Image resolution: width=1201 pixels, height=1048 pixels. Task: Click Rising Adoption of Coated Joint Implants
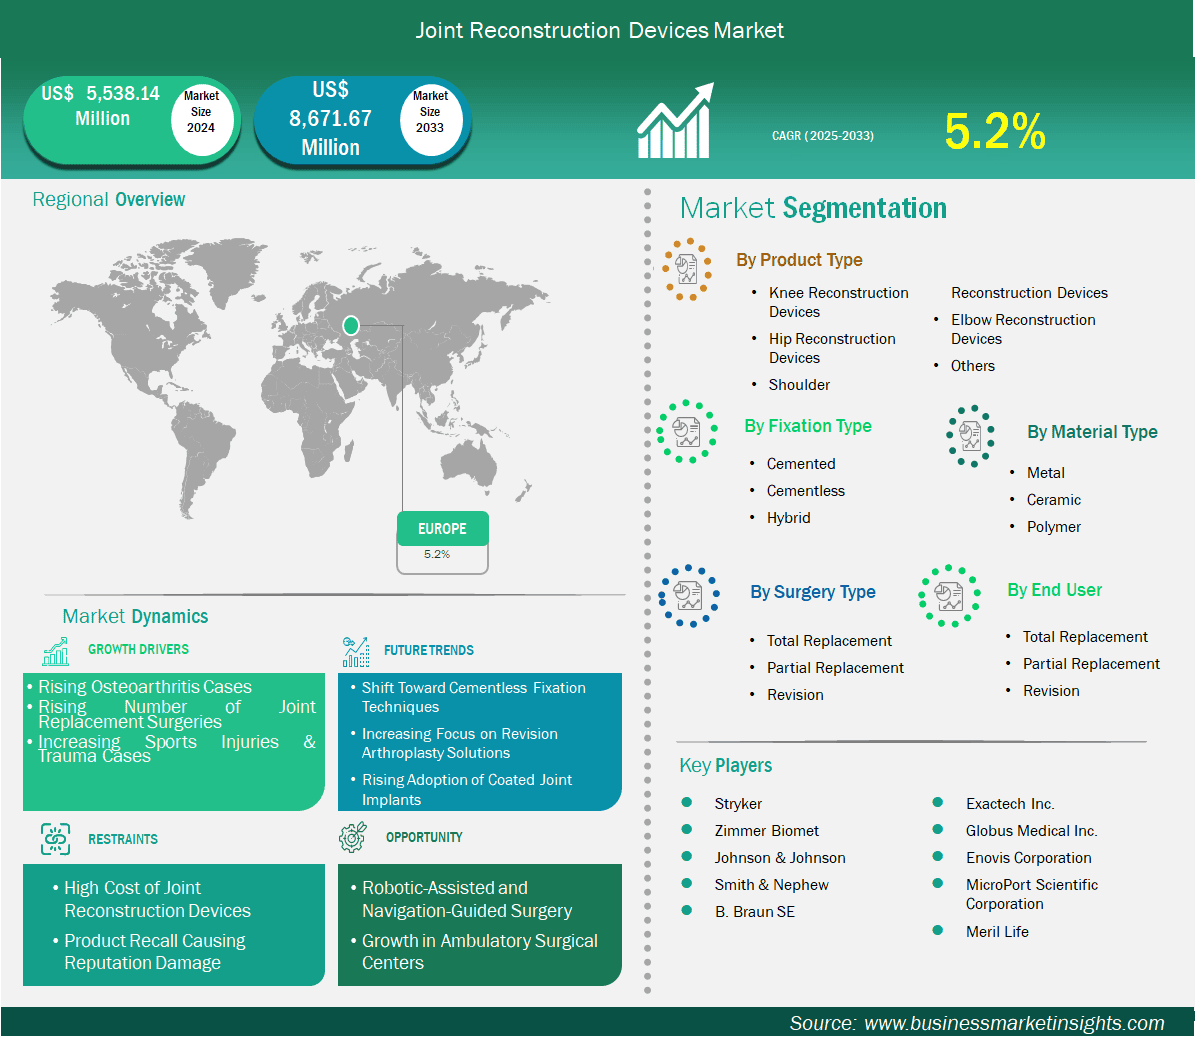point(467,789)
